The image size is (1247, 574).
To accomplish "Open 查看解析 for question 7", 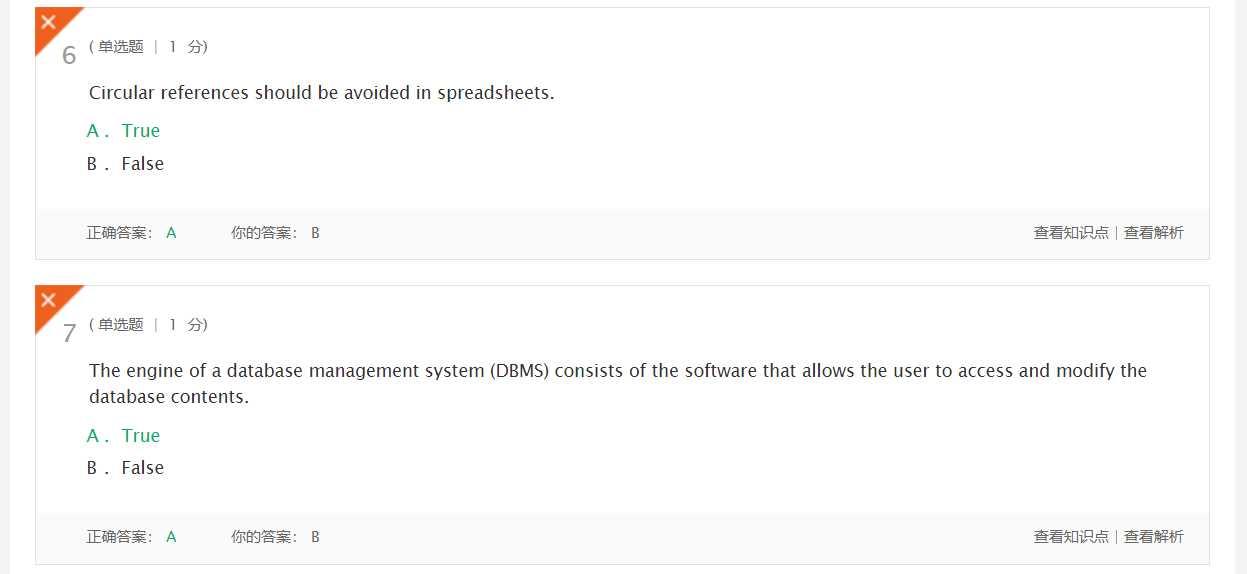I will [x=1154, y=537].
